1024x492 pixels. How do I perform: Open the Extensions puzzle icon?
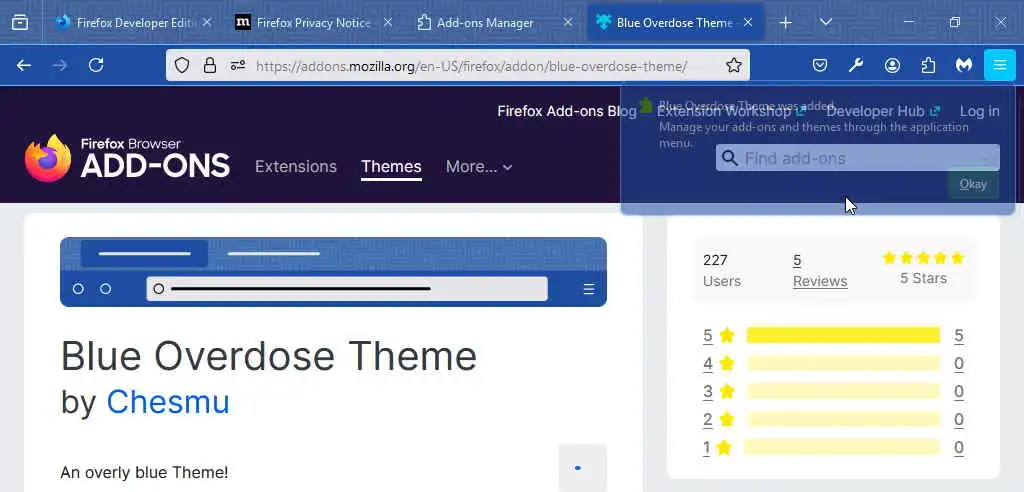point(928,65)
